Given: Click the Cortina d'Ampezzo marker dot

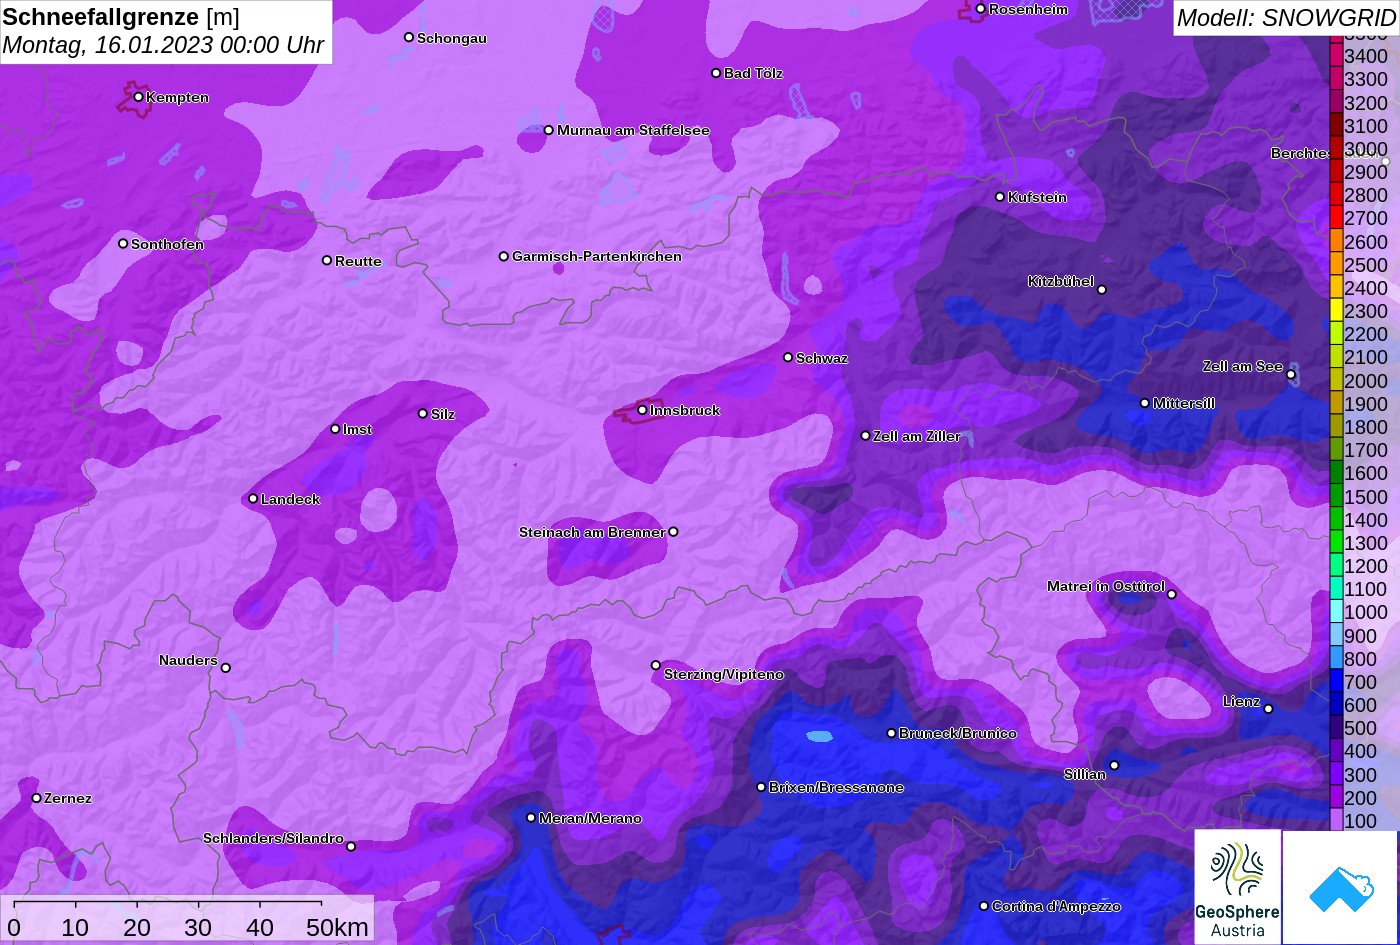Looking at the screenshot, I should point(983,906).
